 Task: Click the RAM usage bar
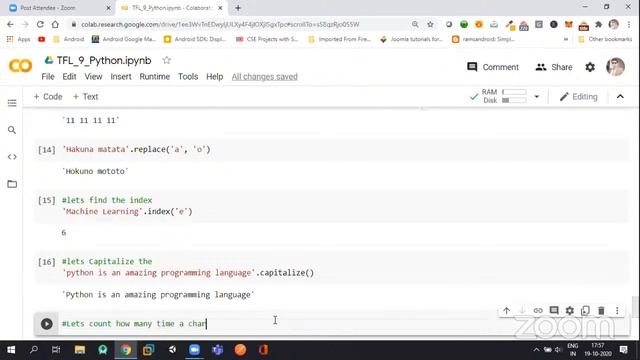coord(514,92)
